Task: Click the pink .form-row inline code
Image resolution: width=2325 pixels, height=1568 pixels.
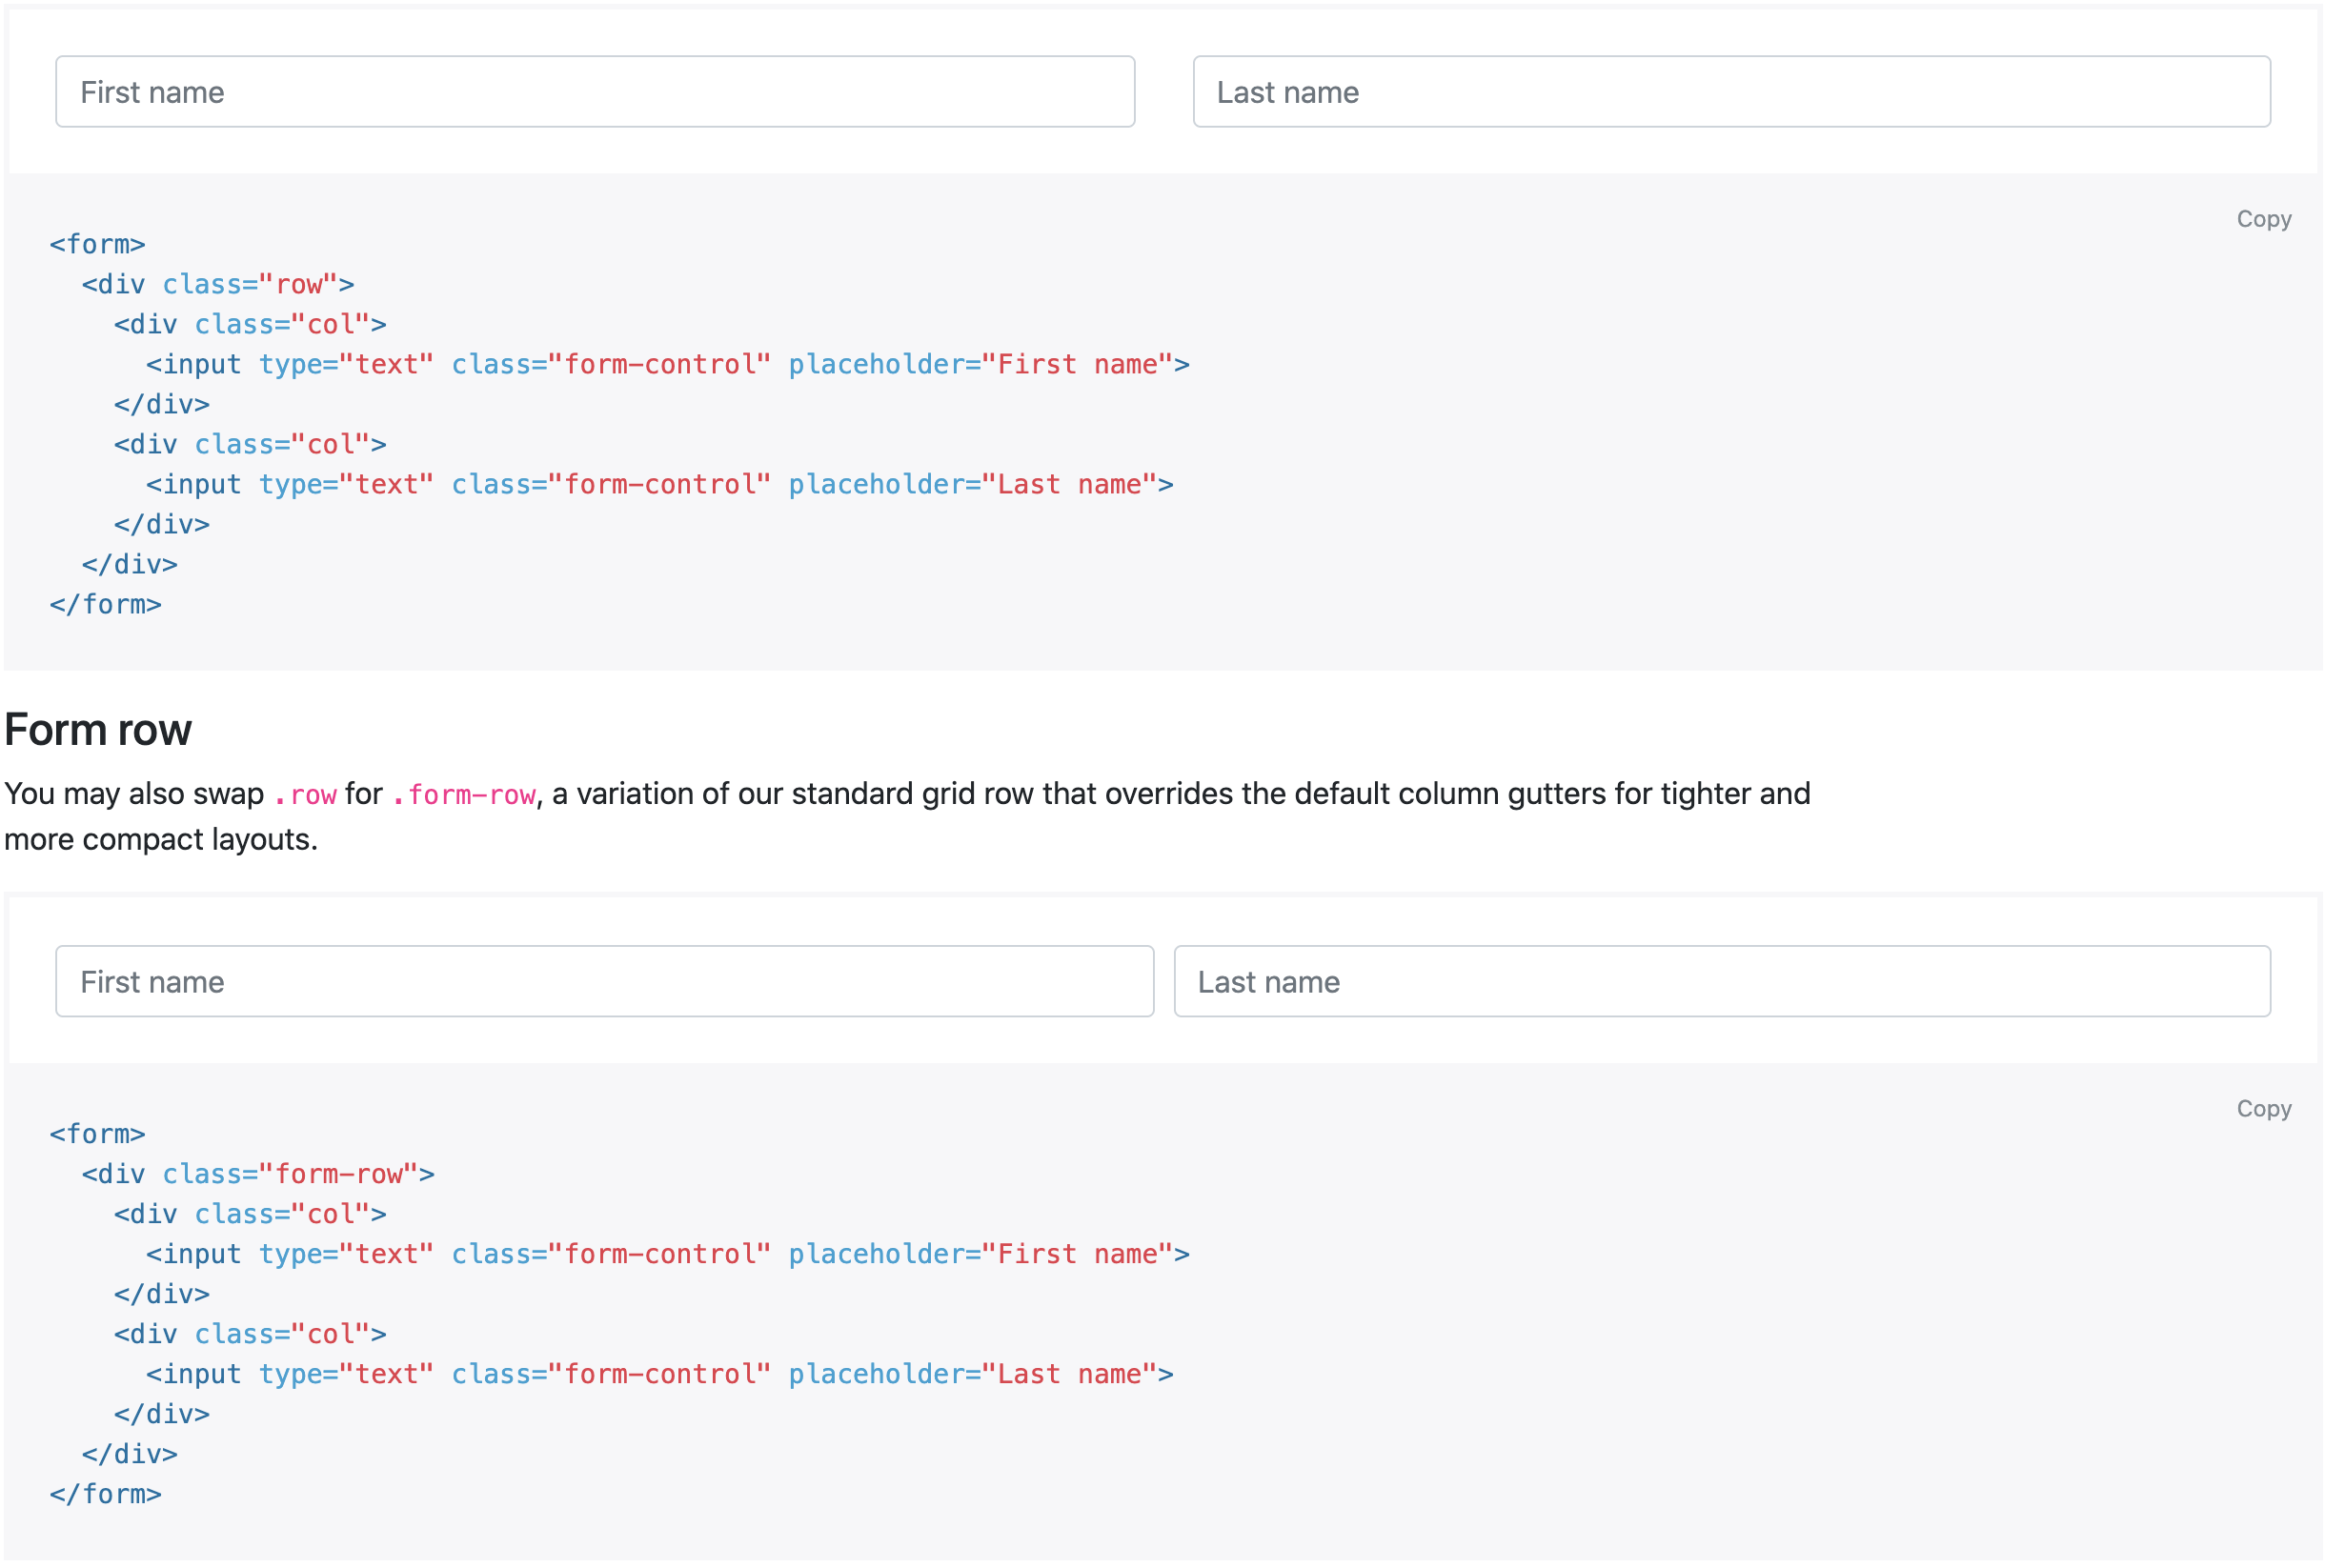Action: [x=464, y=795]
